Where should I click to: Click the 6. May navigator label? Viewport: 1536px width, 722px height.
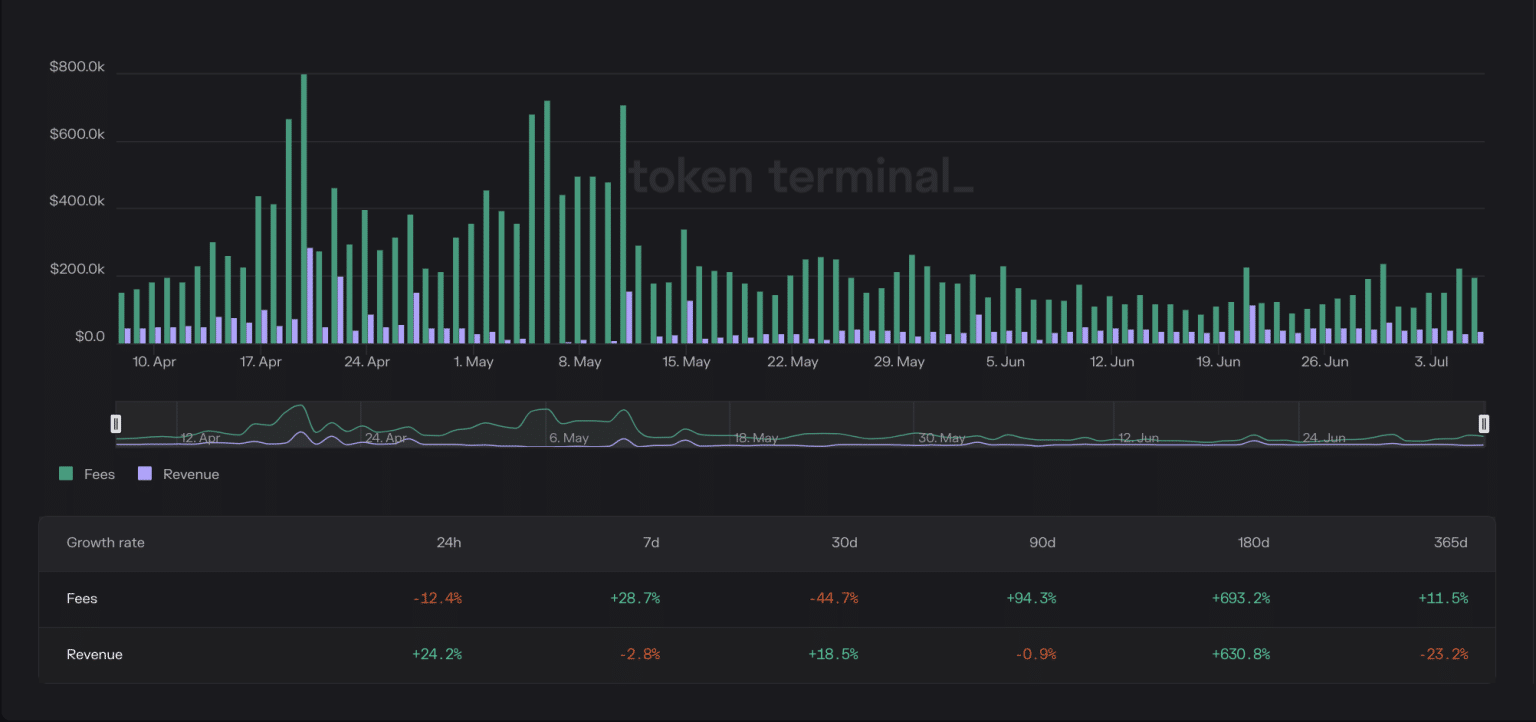(x=569, y=438)
